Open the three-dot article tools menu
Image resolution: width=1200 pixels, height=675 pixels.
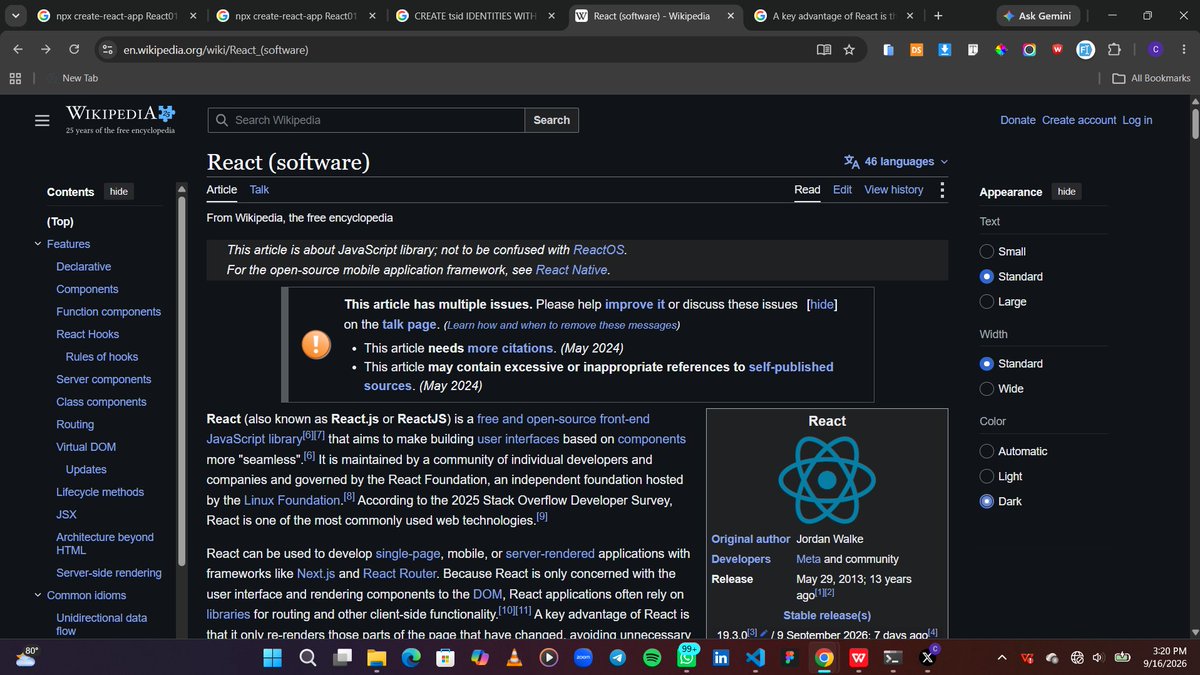942,190
